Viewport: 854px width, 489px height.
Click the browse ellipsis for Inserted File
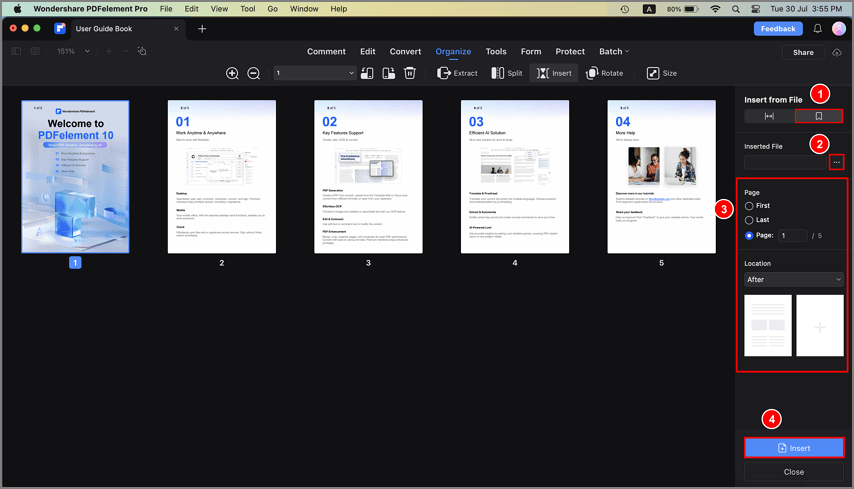tap(837, 162)
